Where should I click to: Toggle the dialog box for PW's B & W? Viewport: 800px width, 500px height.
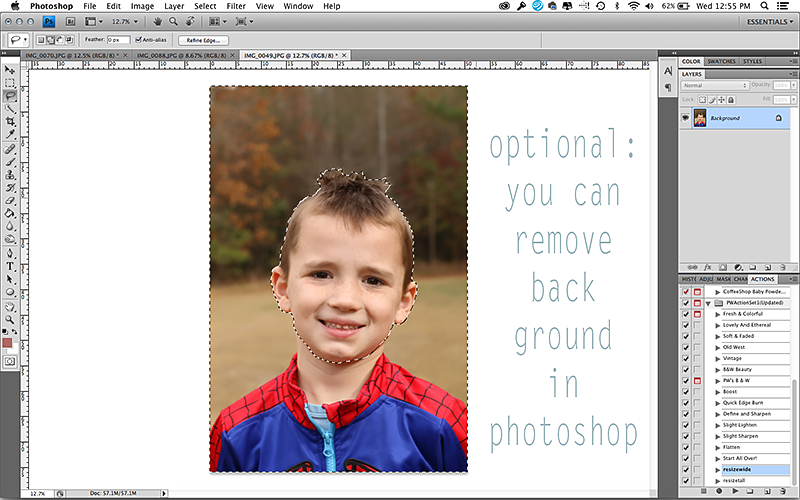(x=697, y=381)
